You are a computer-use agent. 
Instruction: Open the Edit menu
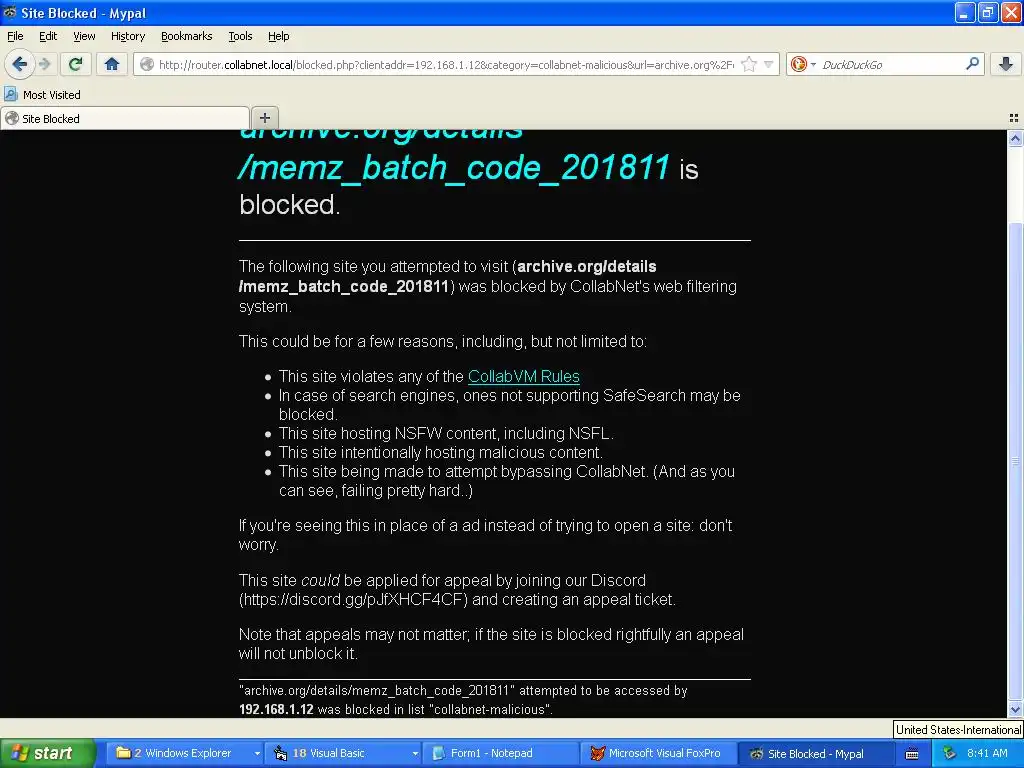coord(48,36)
